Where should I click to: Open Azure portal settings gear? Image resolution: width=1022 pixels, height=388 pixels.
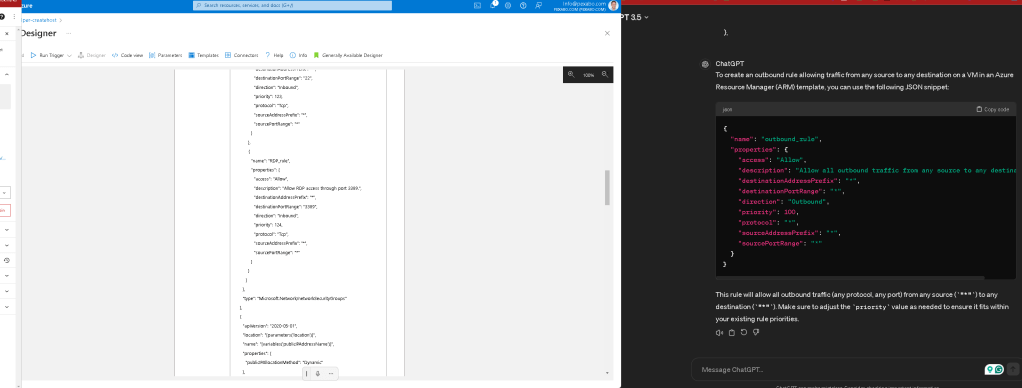click(x=508, y=5)
